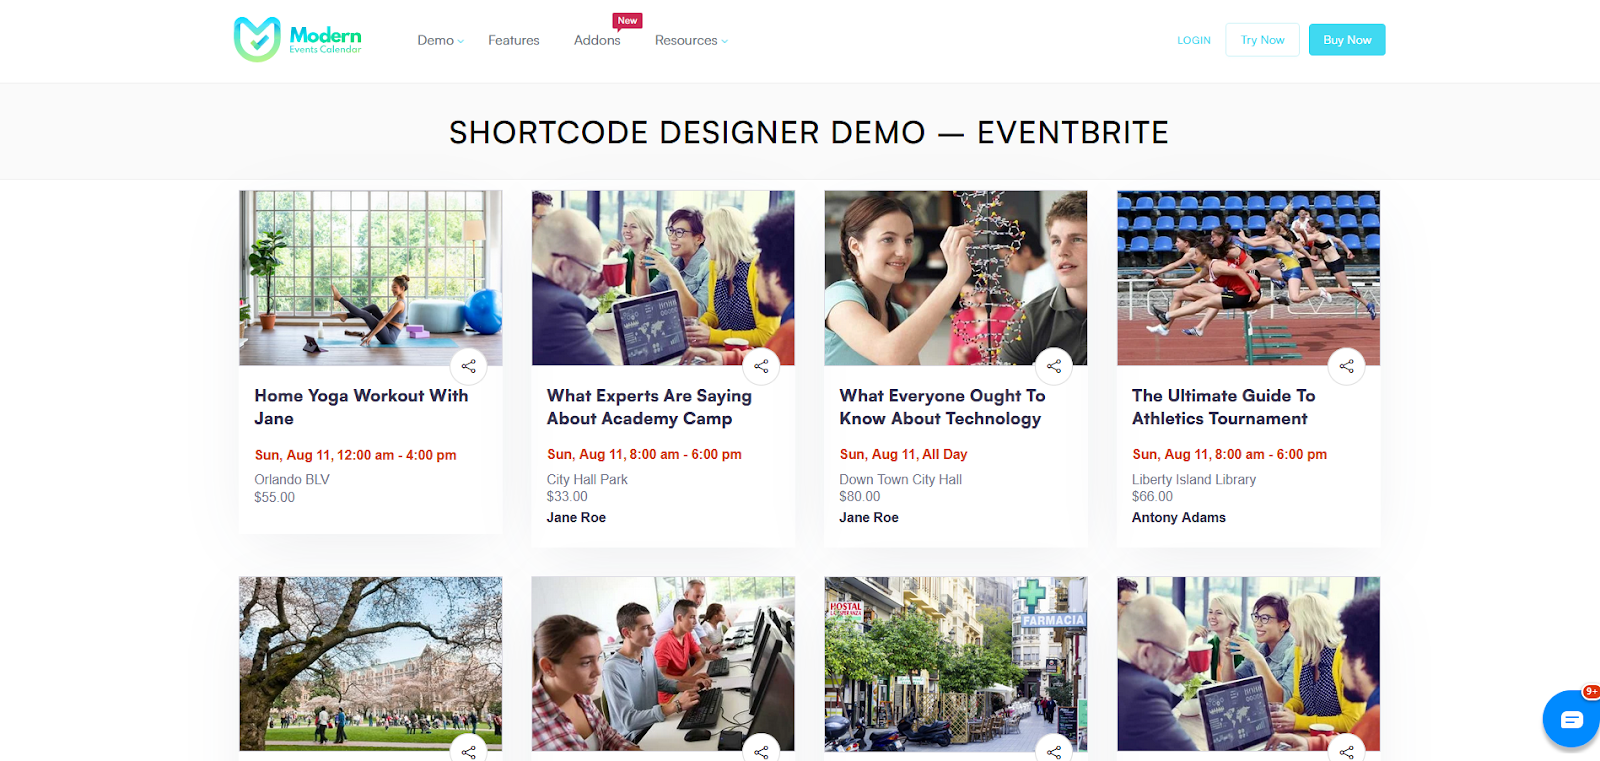1600x761 pixels.
Task: Open Home Yoga Workout With Jane title
Action: 361,407
